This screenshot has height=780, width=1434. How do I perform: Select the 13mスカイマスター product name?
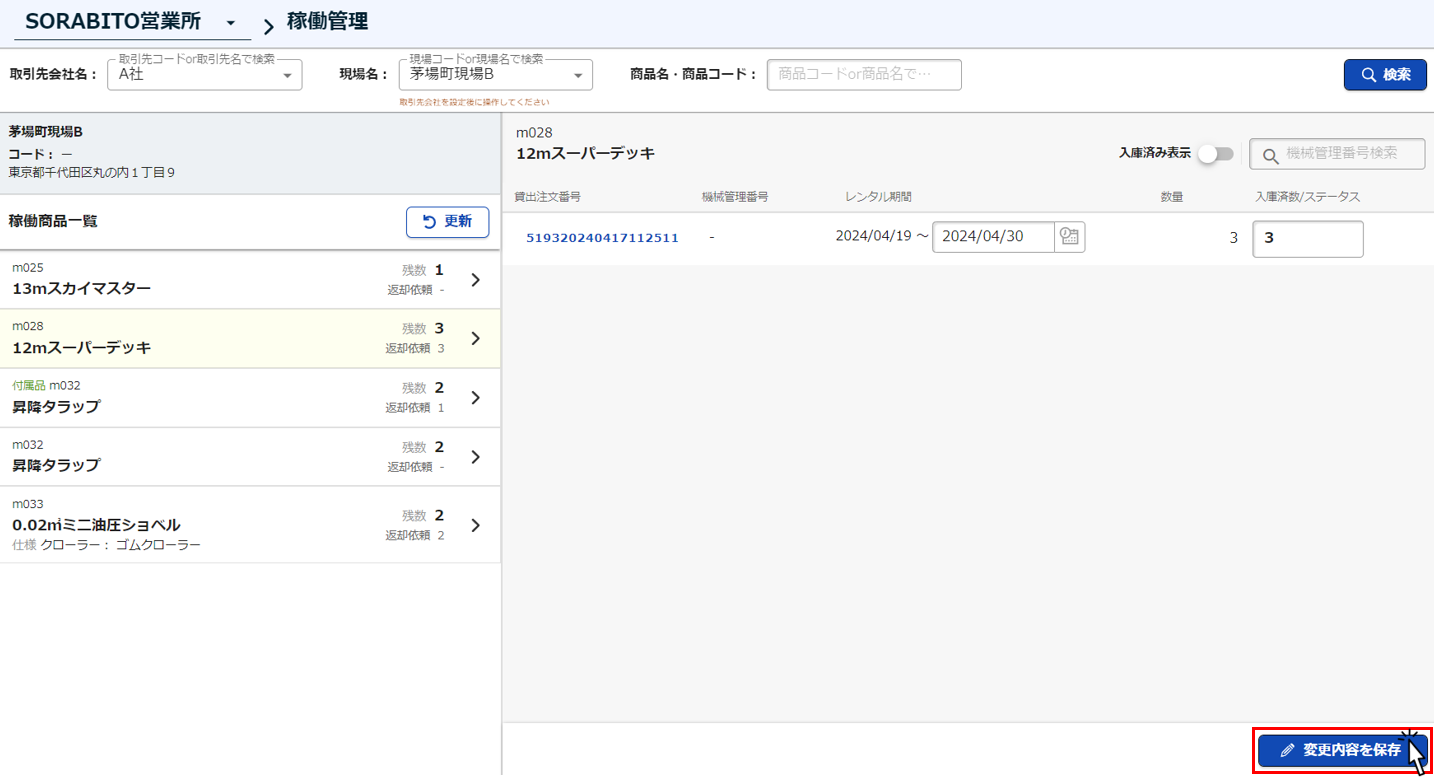[x=82, y=289]
